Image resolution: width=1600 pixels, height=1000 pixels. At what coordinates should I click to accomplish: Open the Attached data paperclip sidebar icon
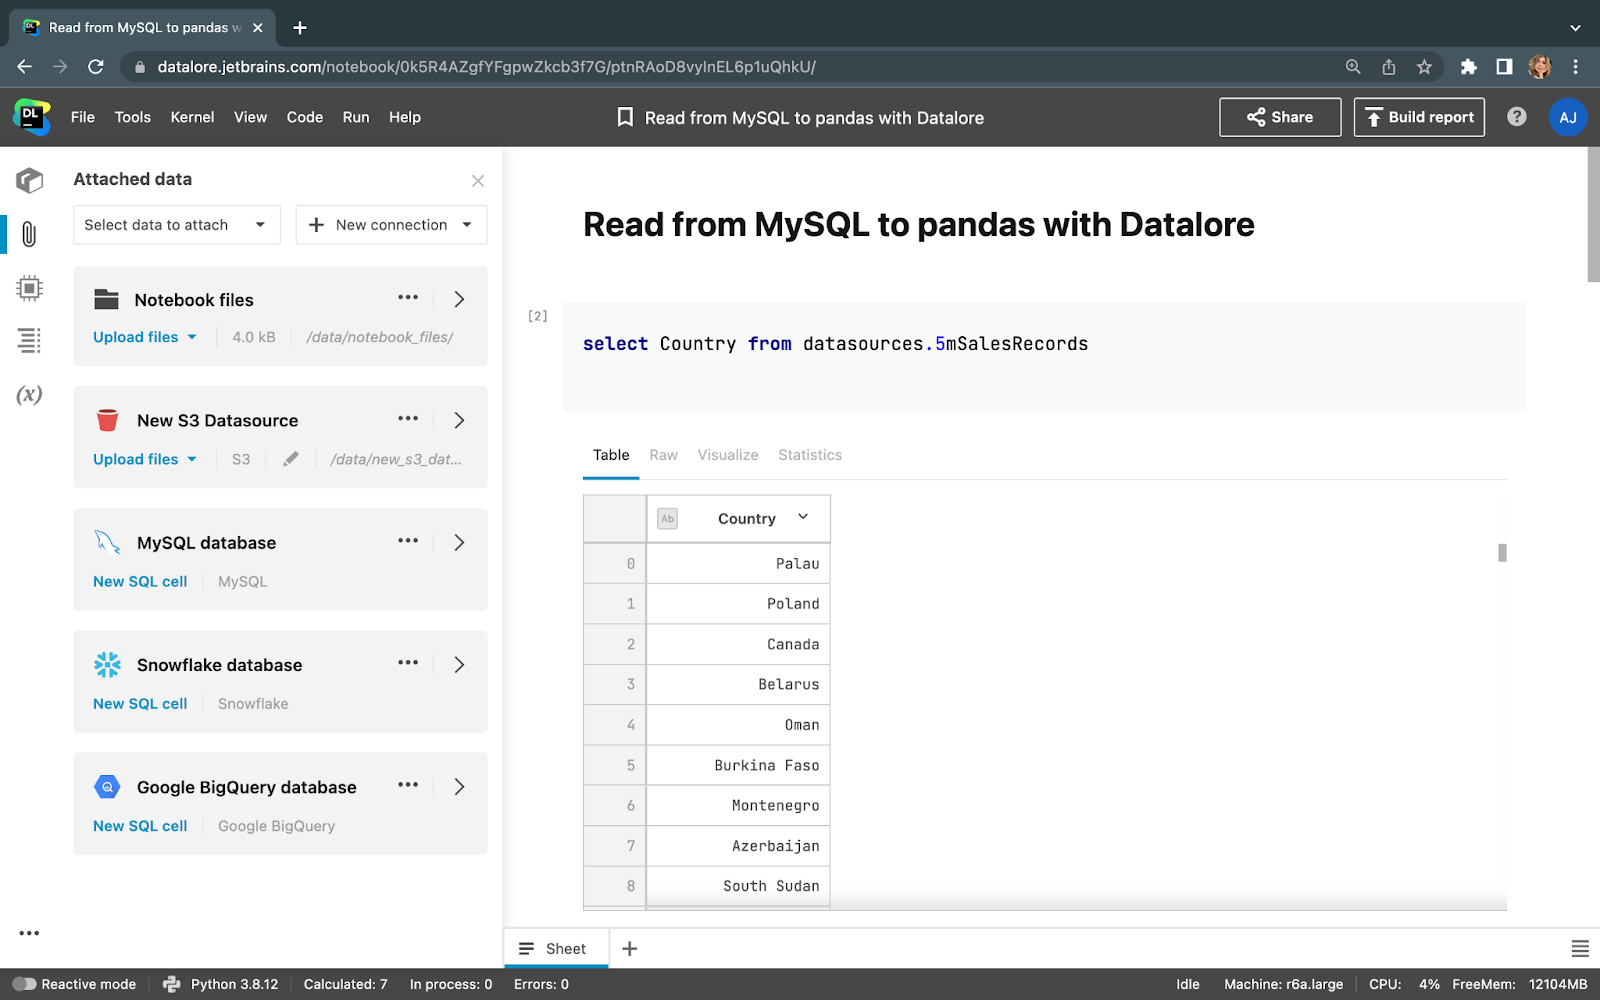29,235
